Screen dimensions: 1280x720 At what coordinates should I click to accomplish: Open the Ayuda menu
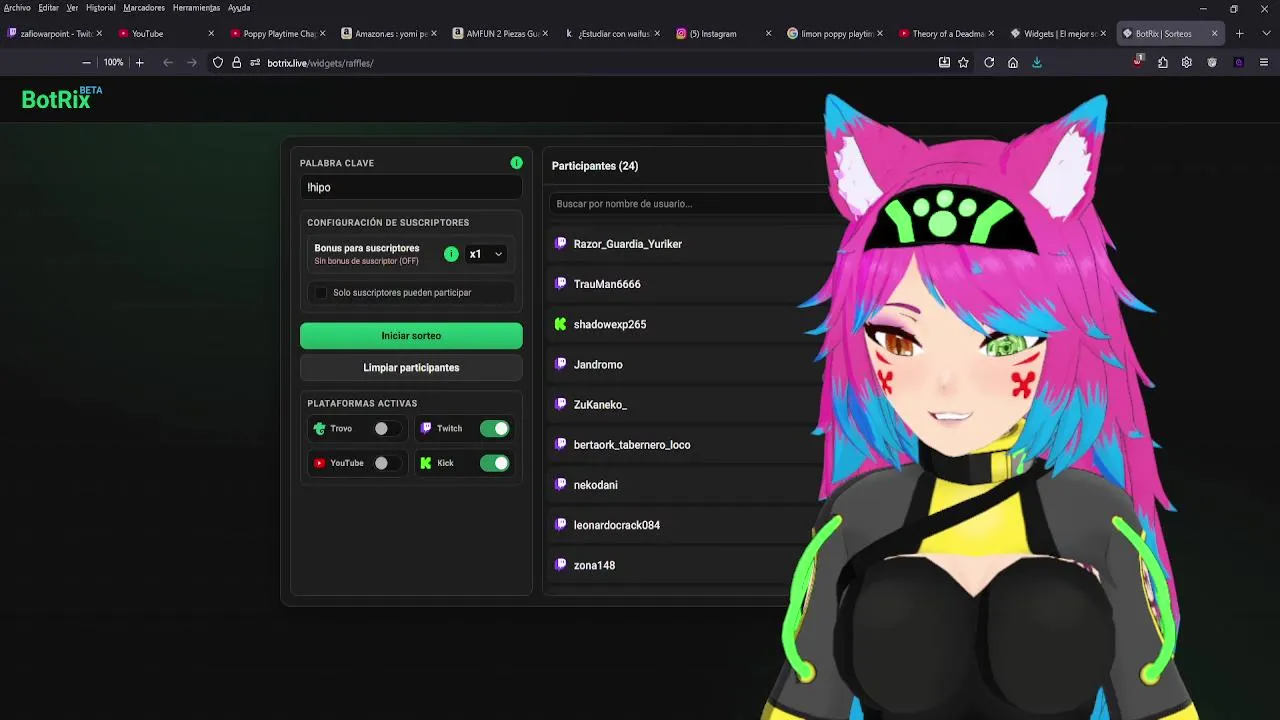click(239, 8)
